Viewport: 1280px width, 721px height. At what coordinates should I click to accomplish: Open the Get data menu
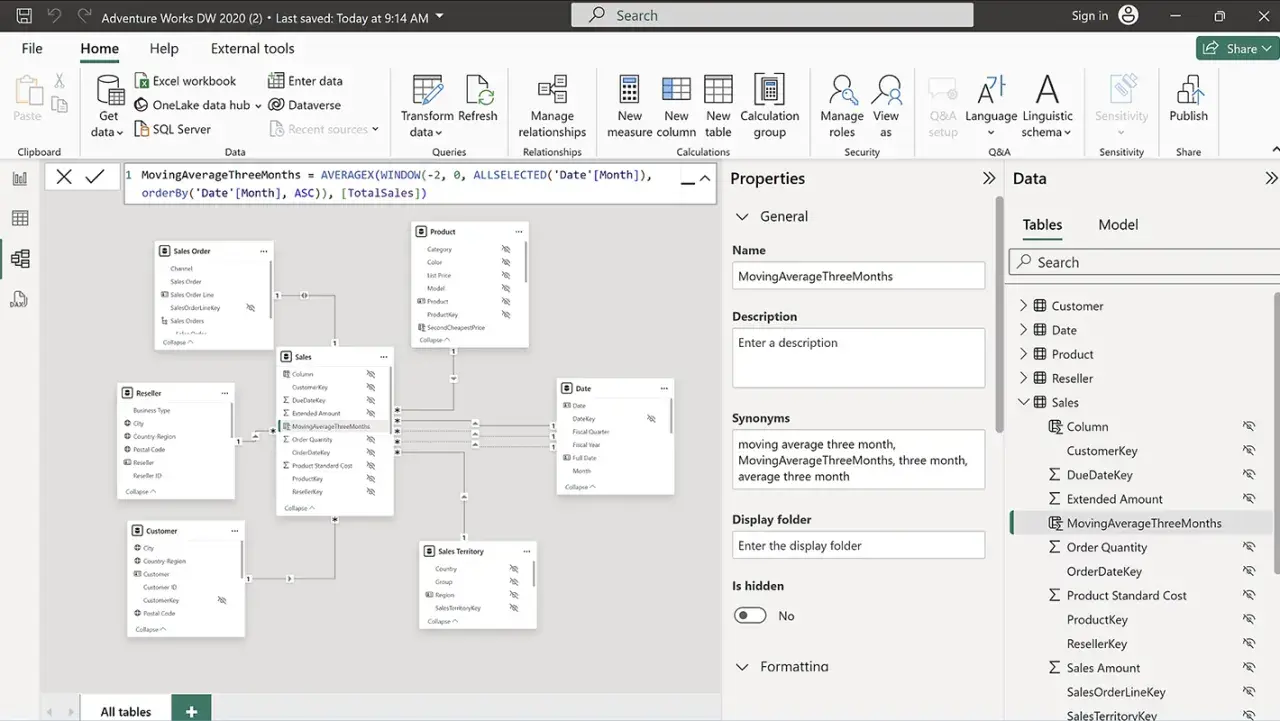point(109,106)
